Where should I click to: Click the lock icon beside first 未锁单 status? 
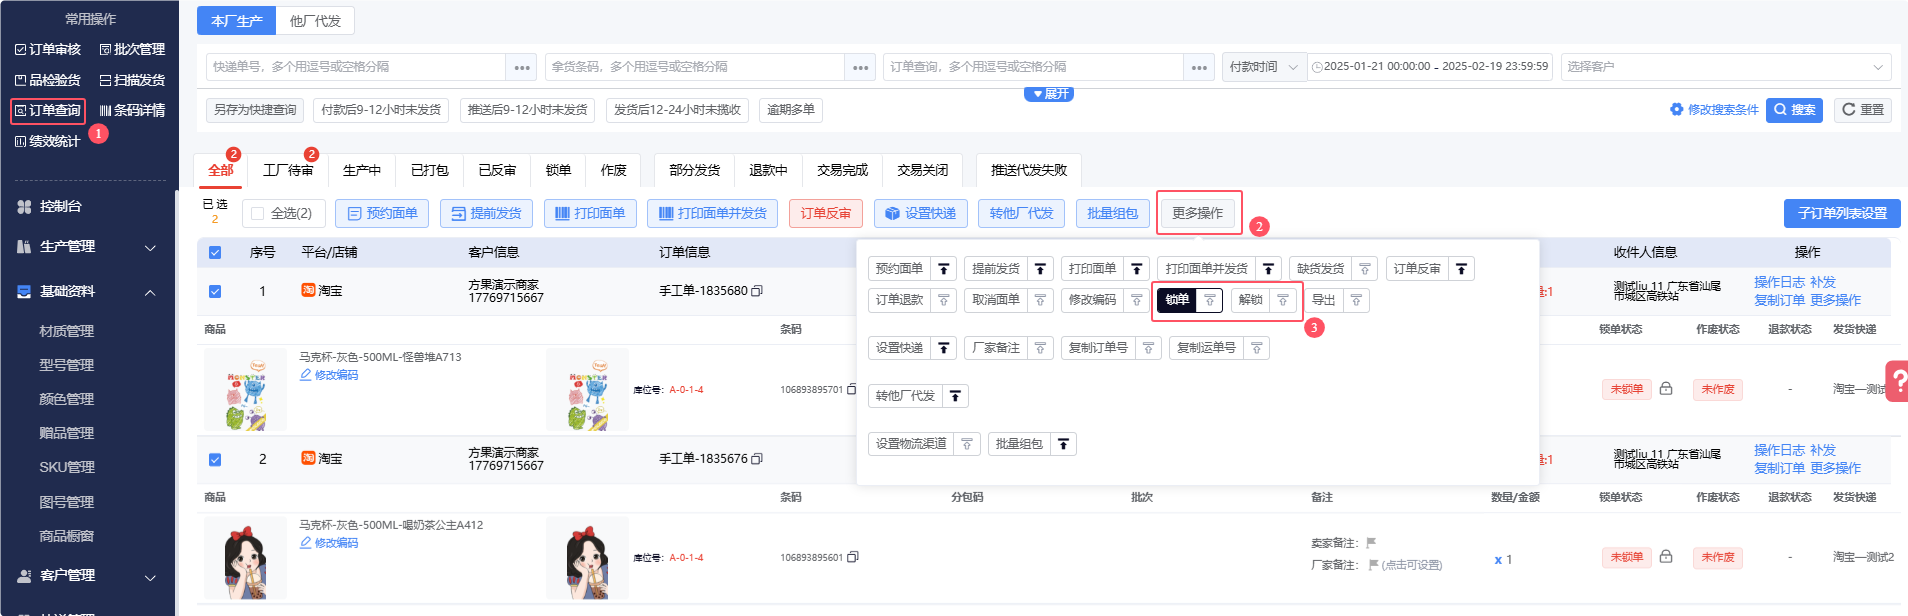pos(1666,389)
